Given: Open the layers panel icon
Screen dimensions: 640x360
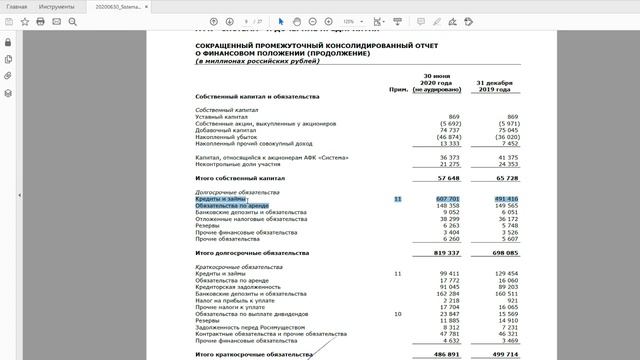Looking at the screenshot, I should pos(8,93).
